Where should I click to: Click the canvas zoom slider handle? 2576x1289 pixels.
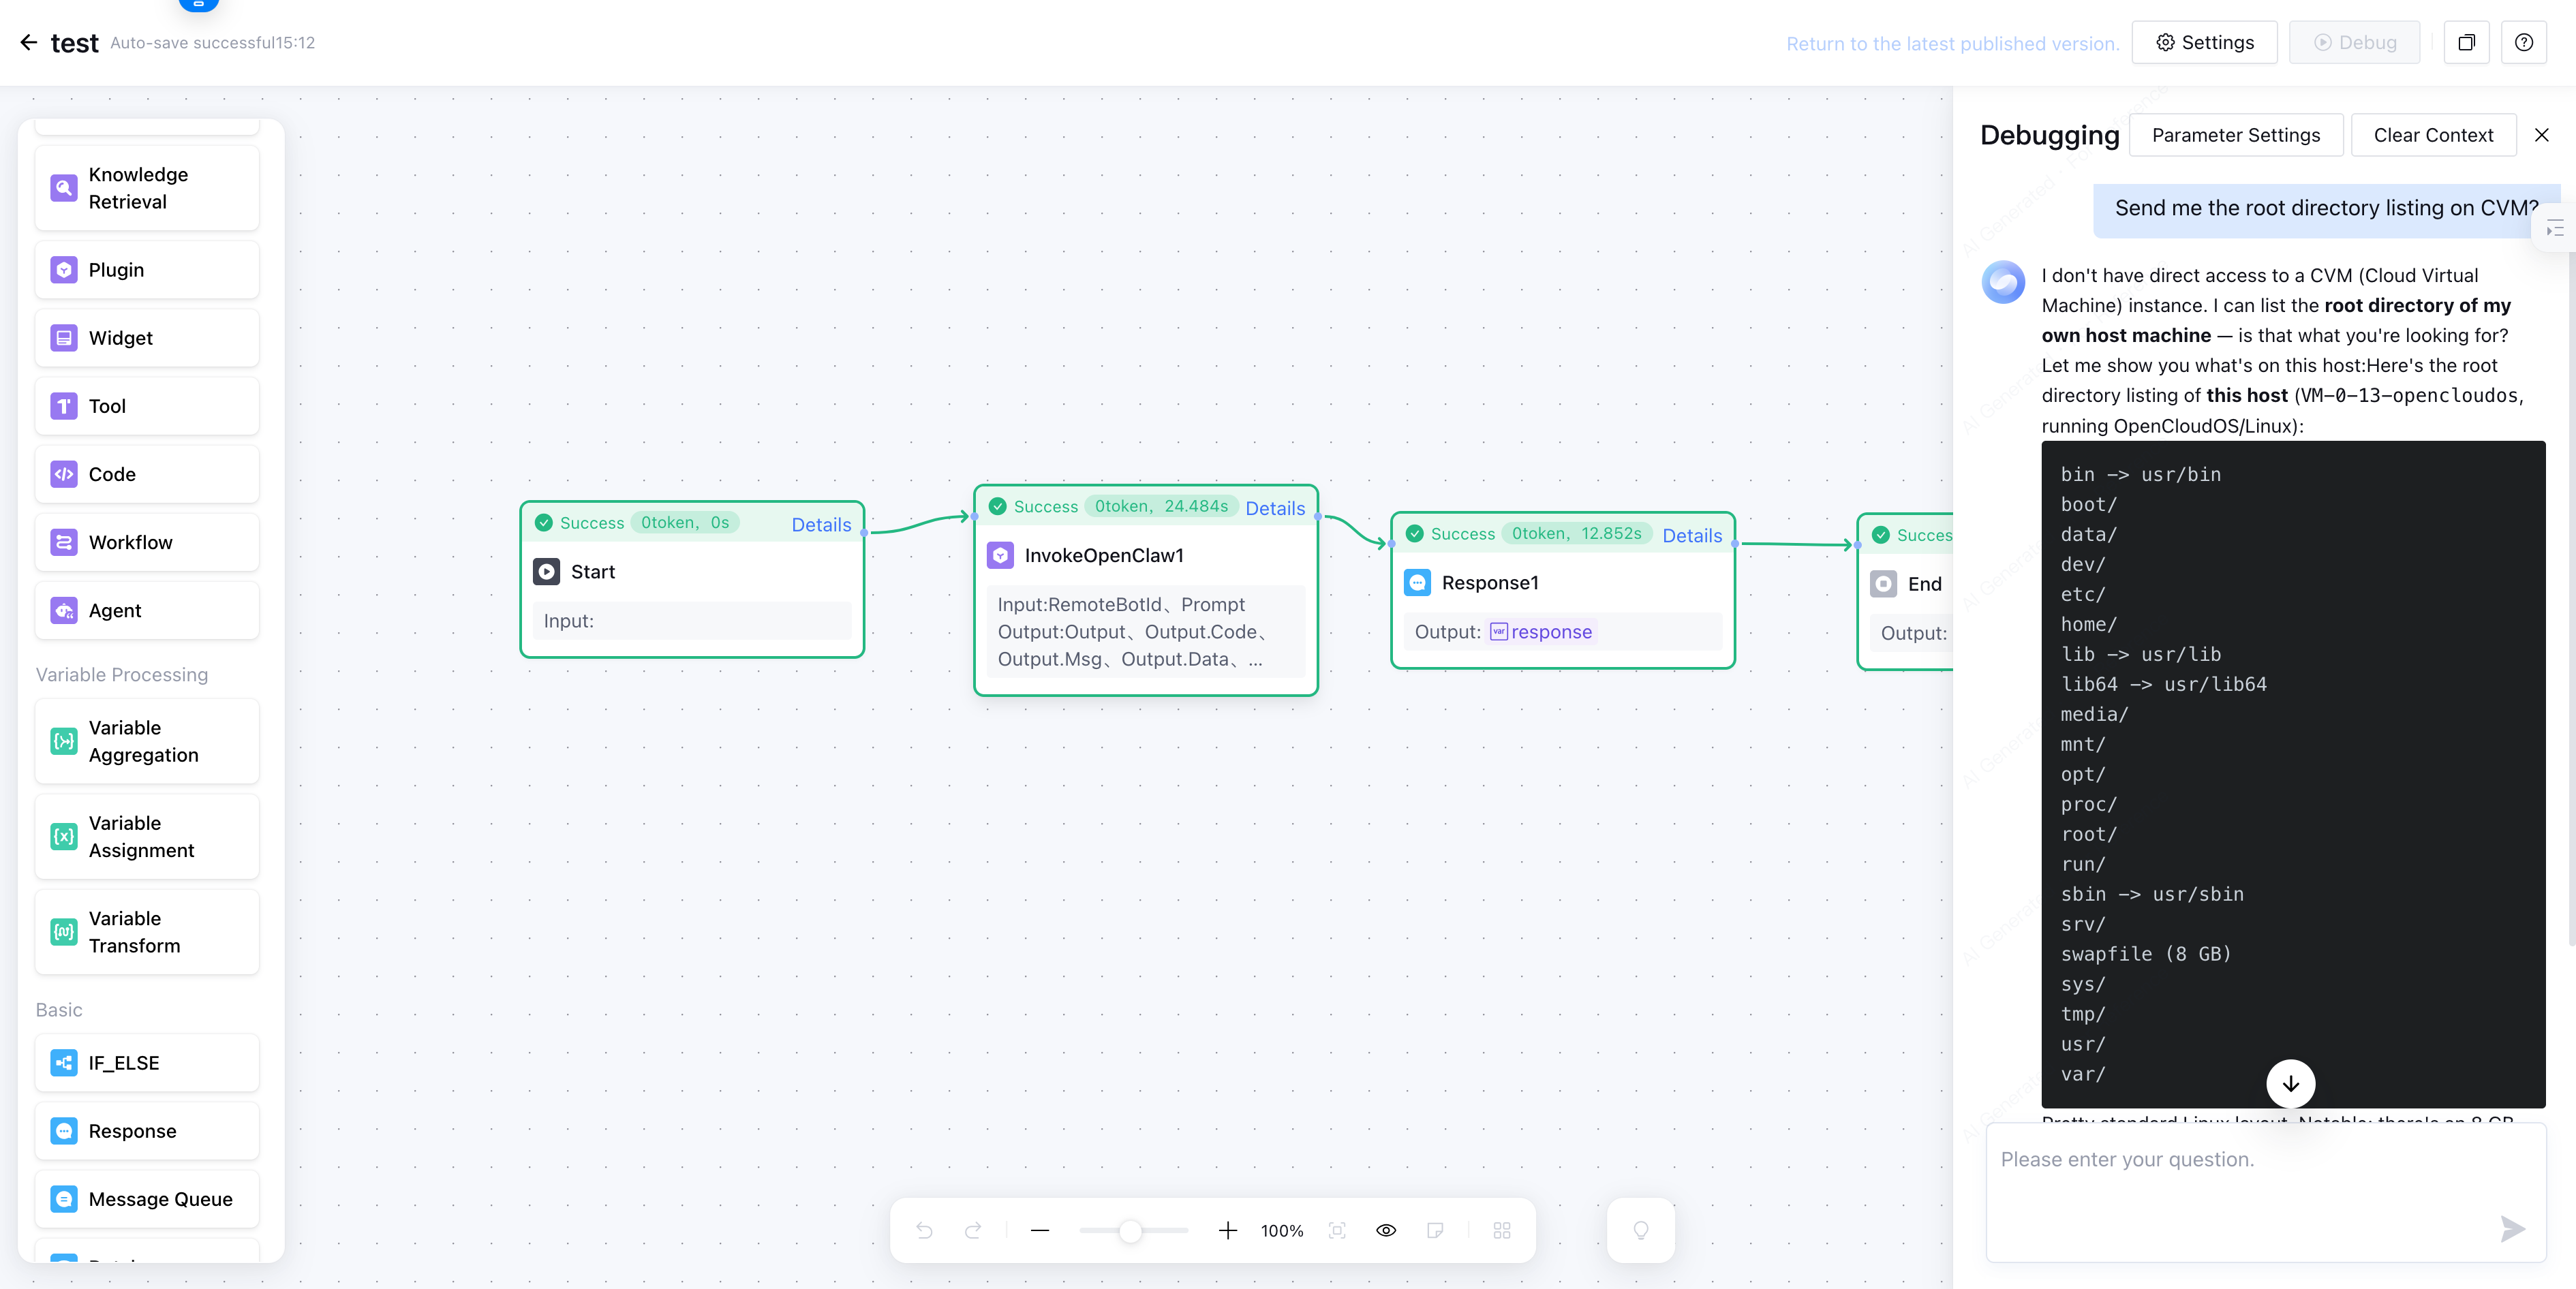(1130, 1230)
